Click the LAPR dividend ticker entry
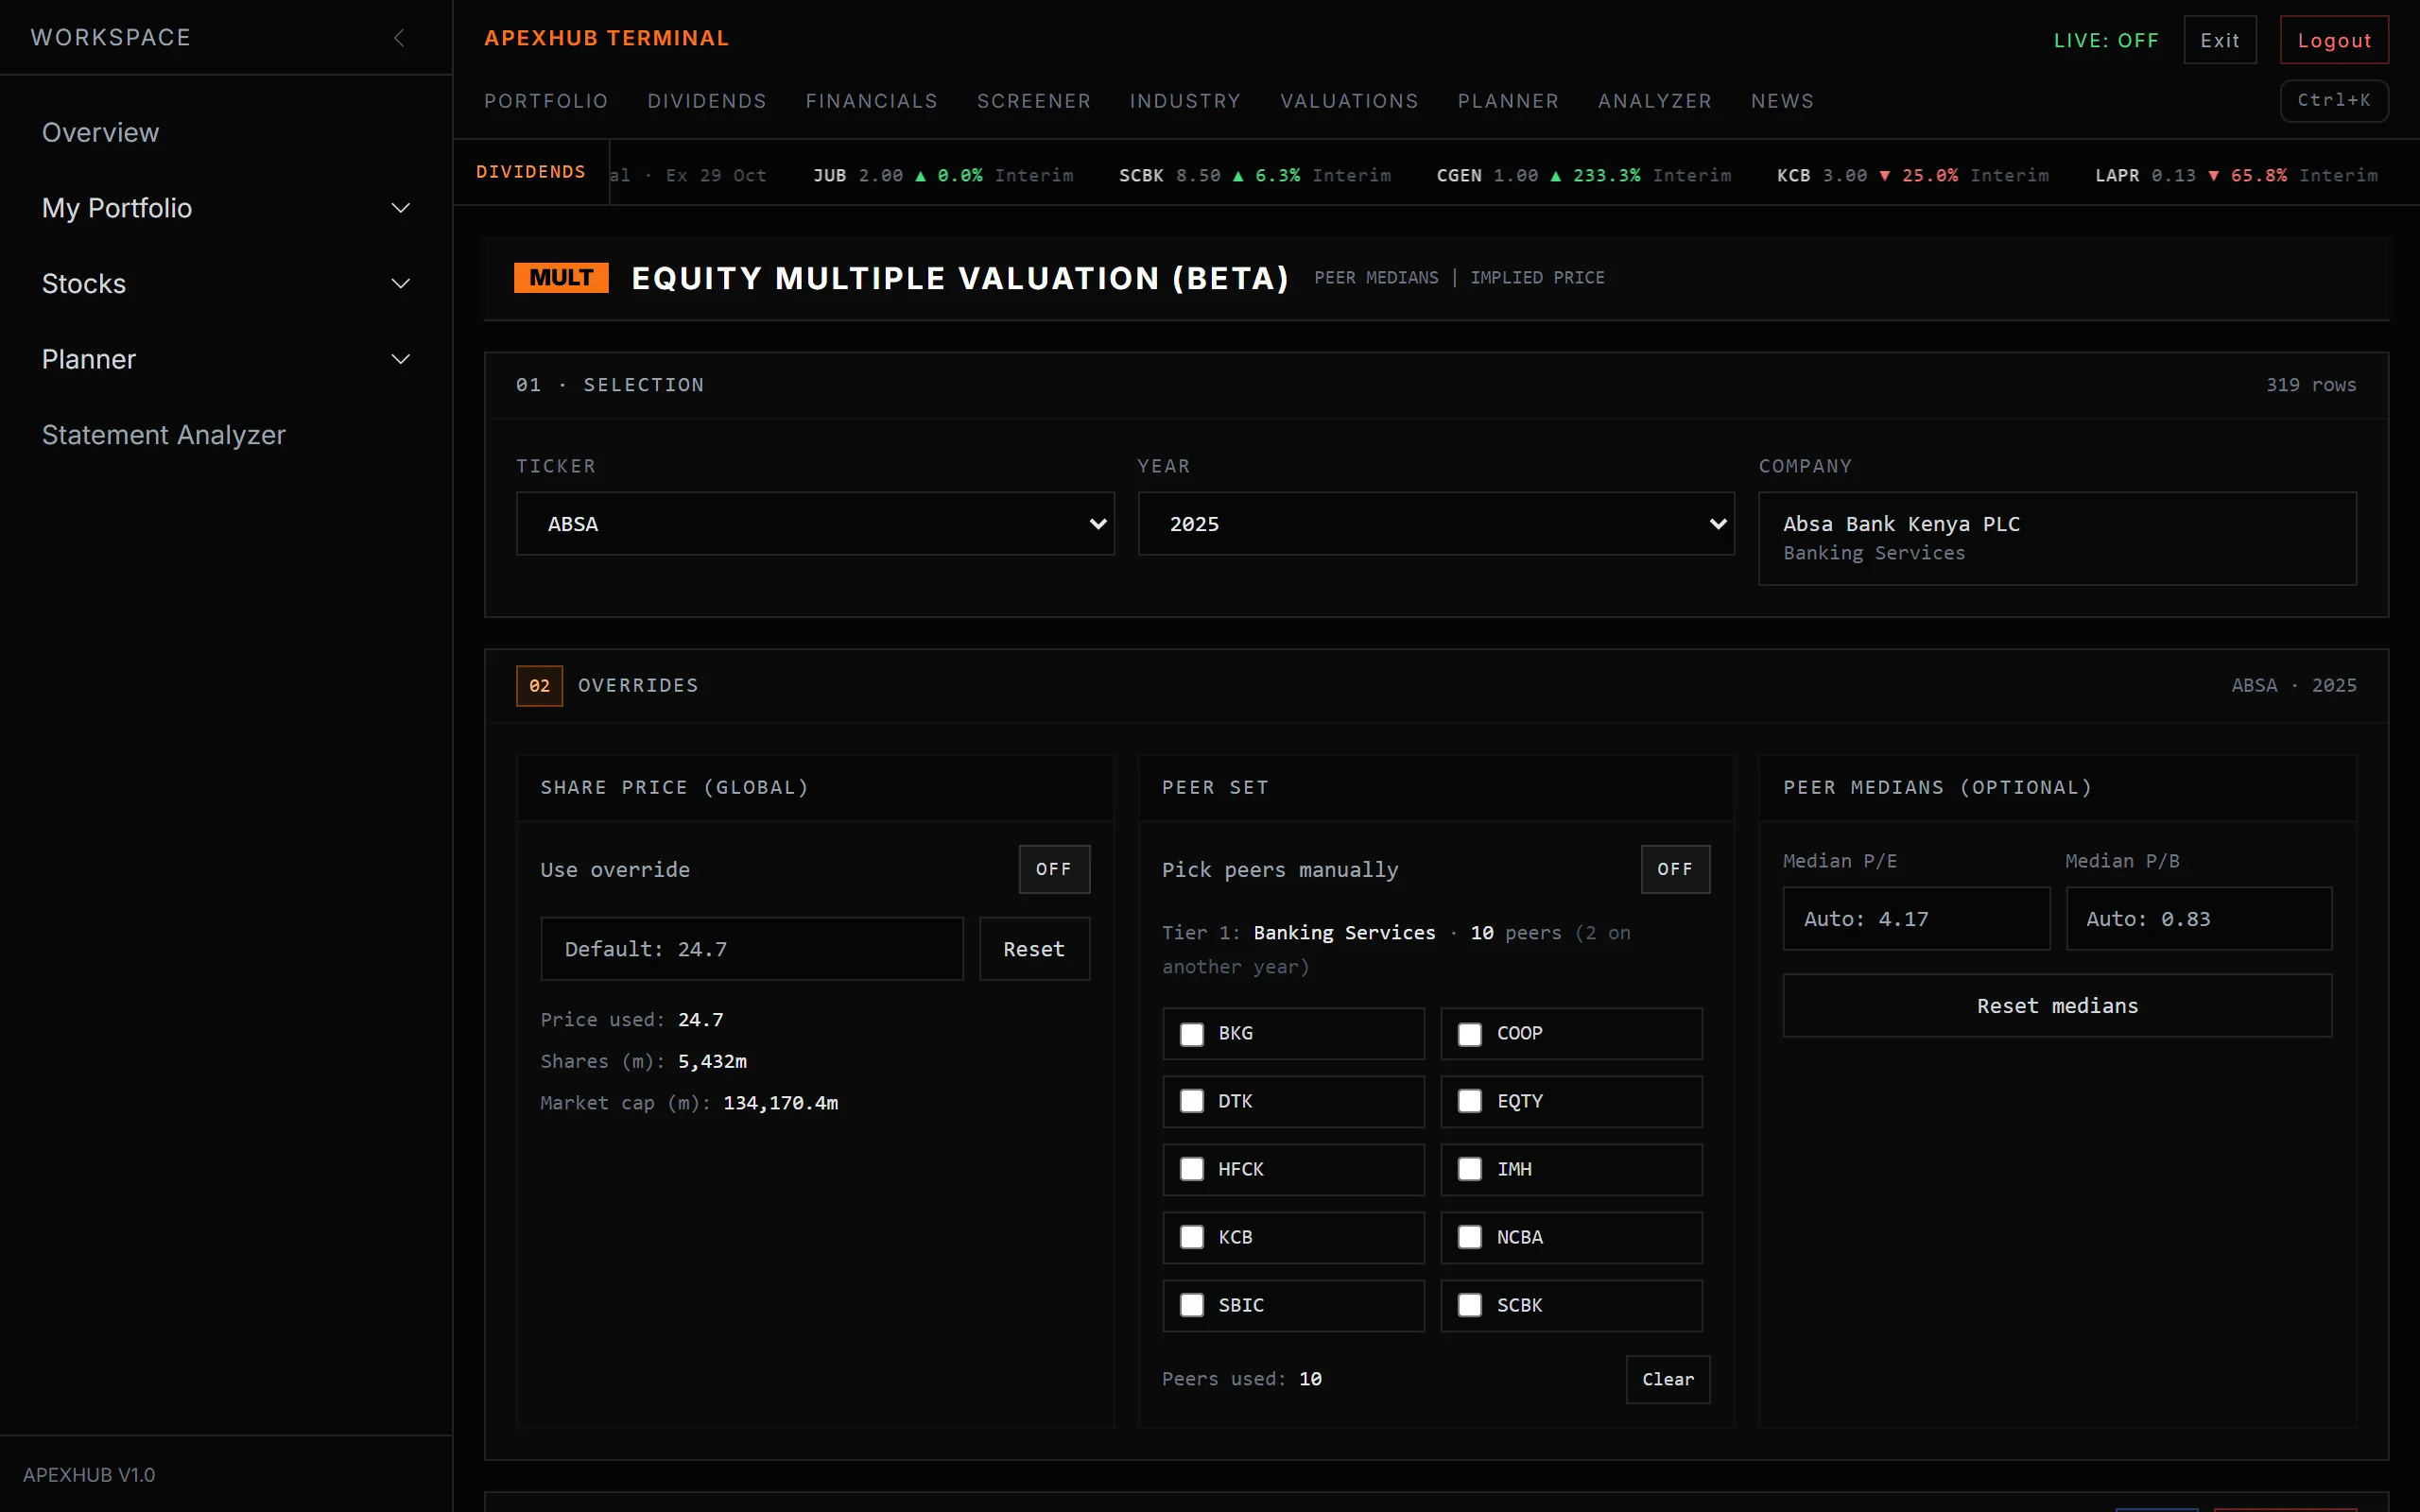The image size is (2420, 1512). [2237, 175]
